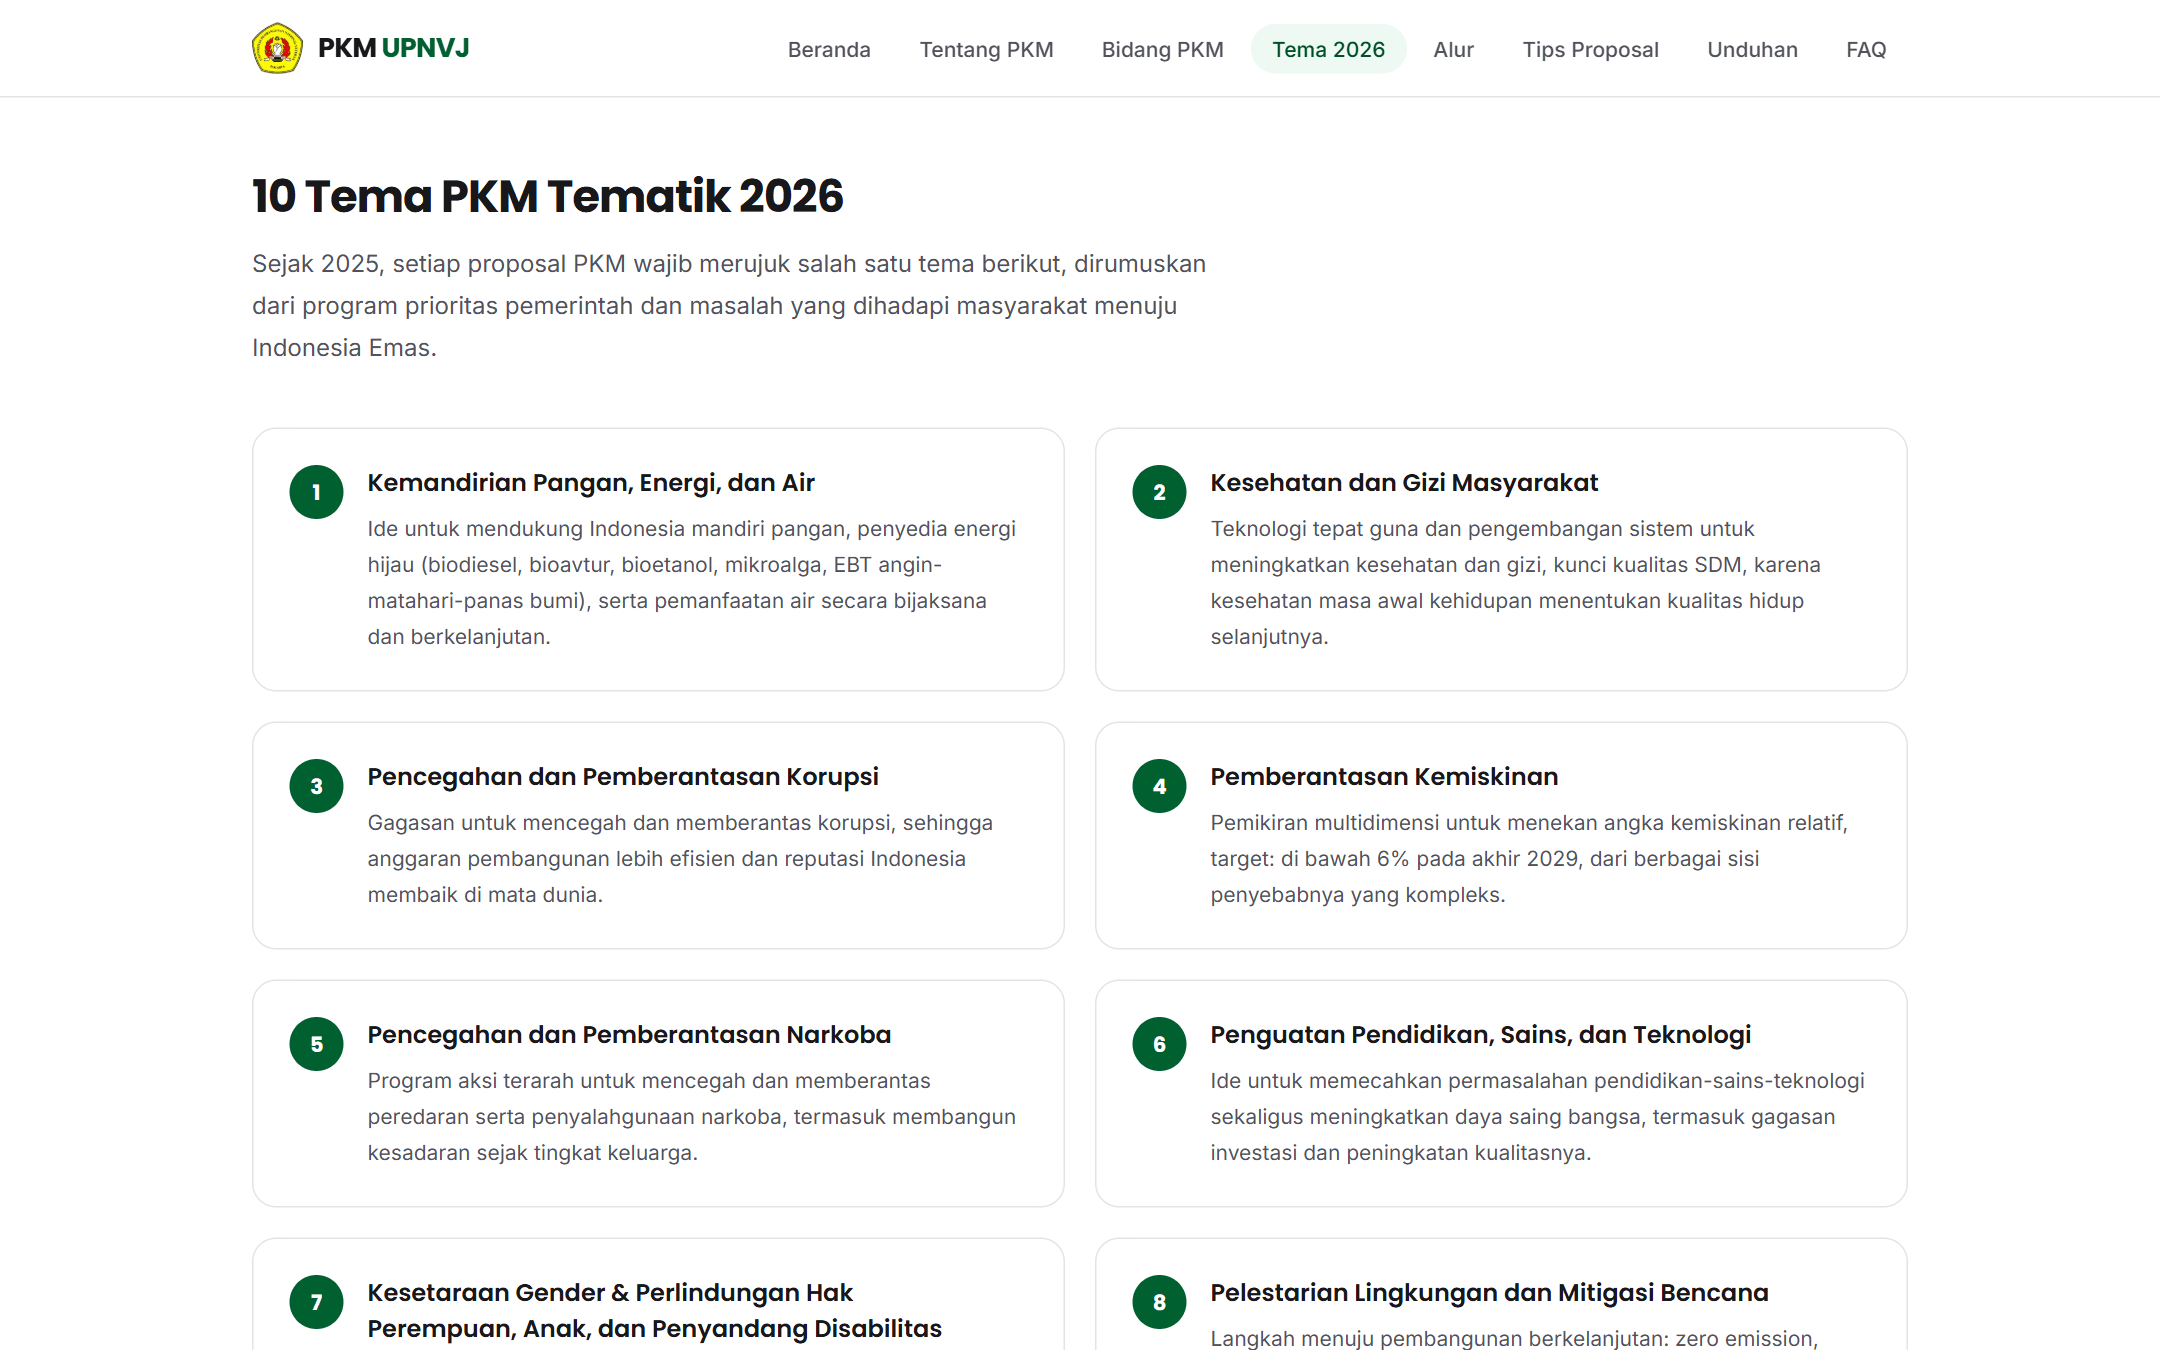This screenshot has width=2160, height=1350.
Task: Click number 5 badge on Narkoba card
Action: (316, 1044)
